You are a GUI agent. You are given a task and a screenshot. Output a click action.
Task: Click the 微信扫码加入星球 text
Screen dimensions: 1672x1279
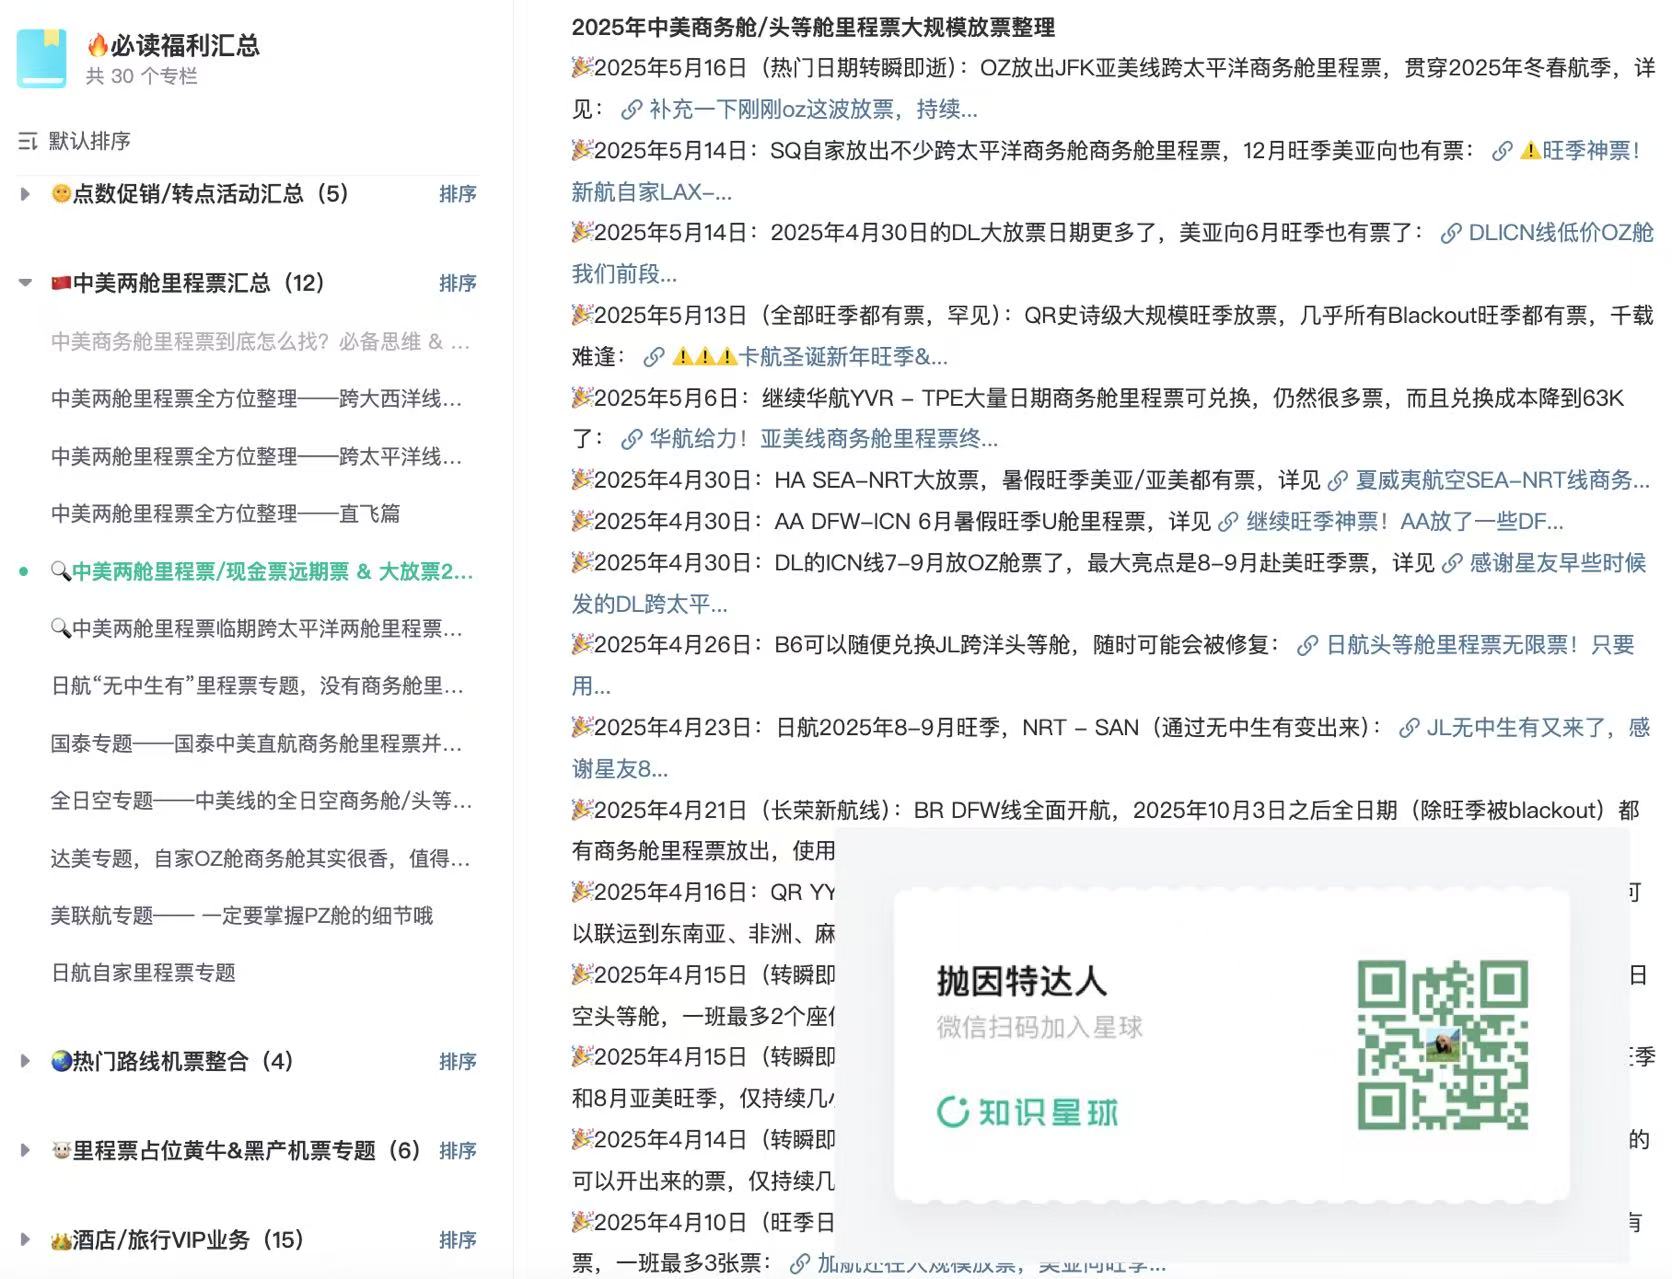(x=1039, y=1027)
